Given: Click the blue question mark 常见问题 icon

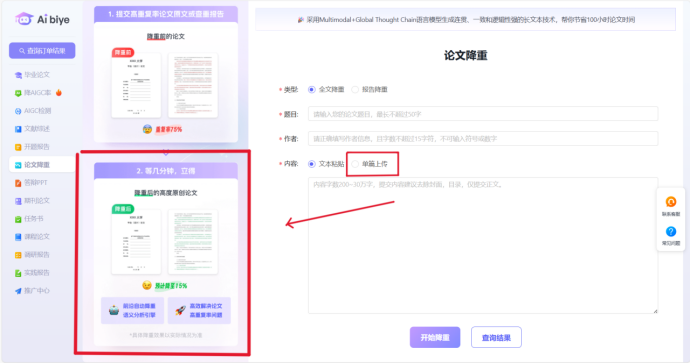Looking at the screenshot, I should click(671, 231).
